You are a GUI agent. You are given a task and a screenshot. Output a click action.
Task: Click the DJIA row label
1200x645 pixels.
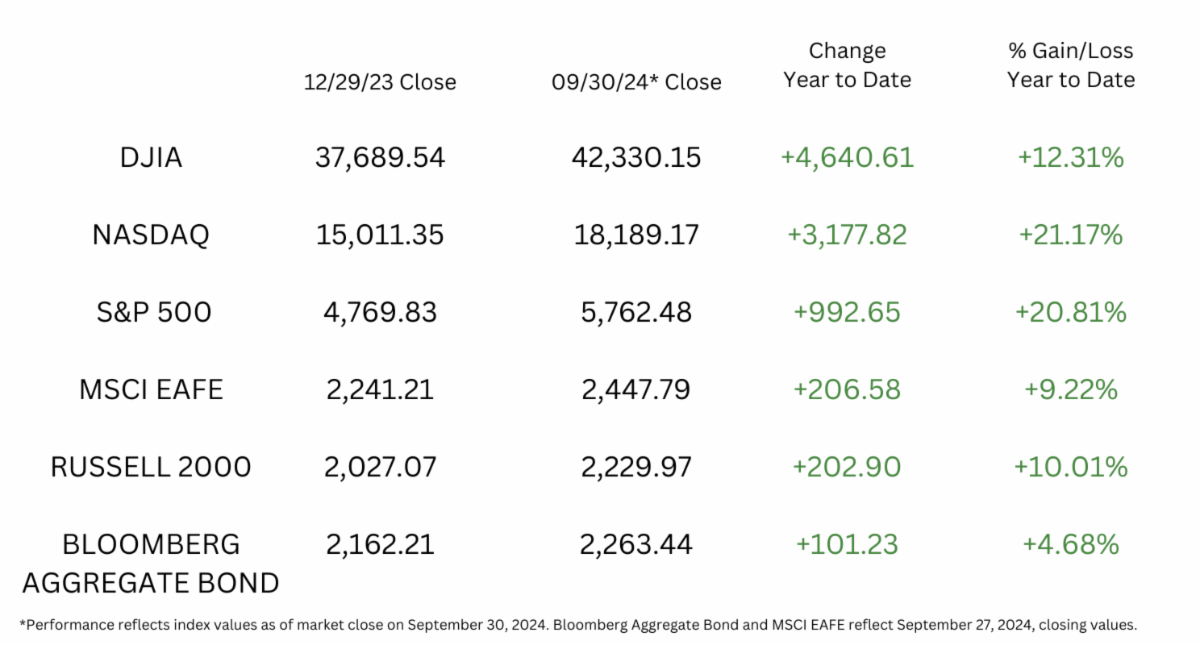(x=150, y=157)
